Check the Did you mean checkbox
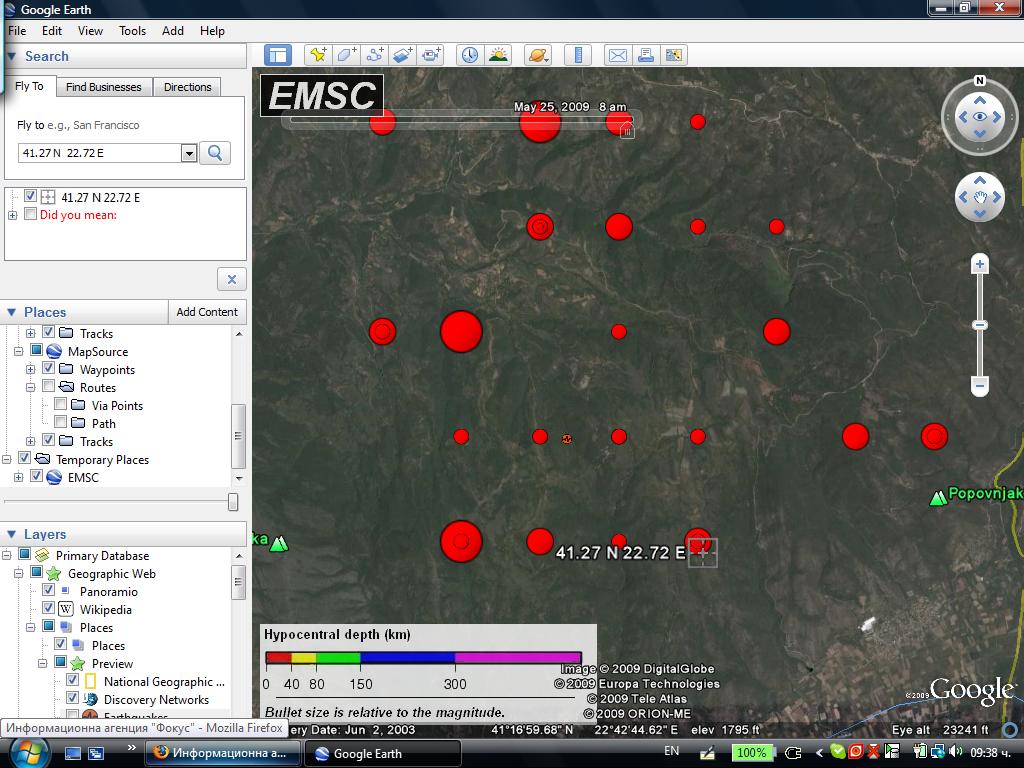Screen dimensions: 1024x768 point(30,214)
